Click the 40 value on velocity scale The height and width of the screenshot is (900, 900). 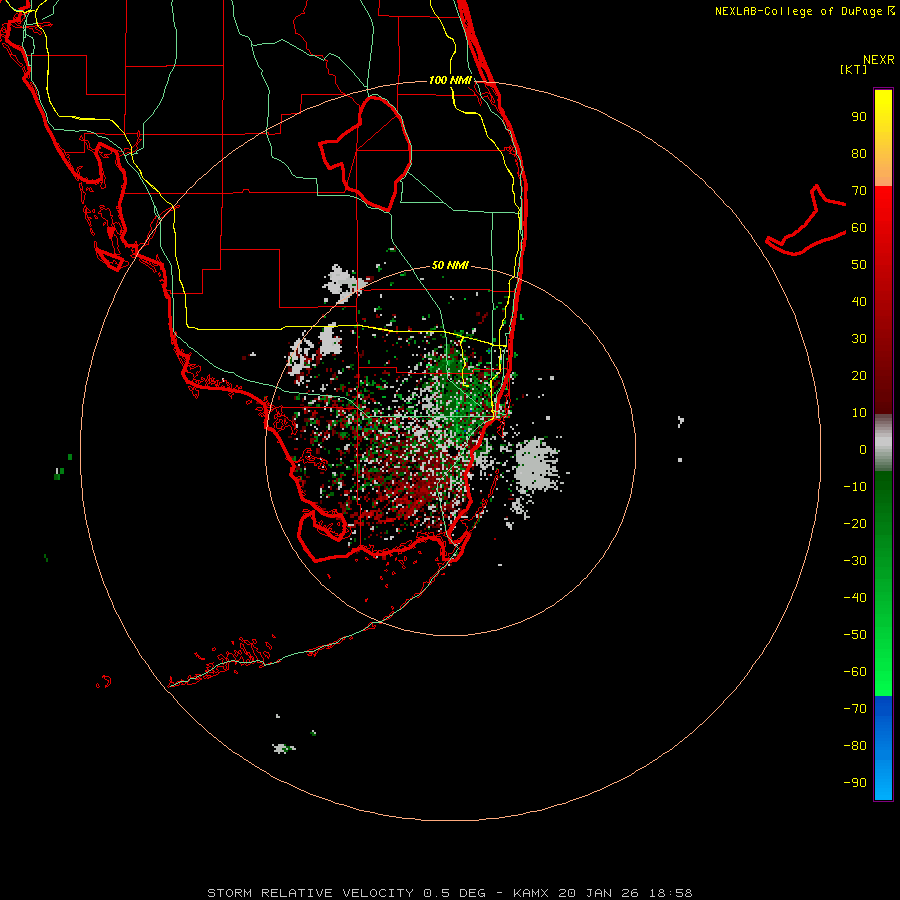pos(859,302)
